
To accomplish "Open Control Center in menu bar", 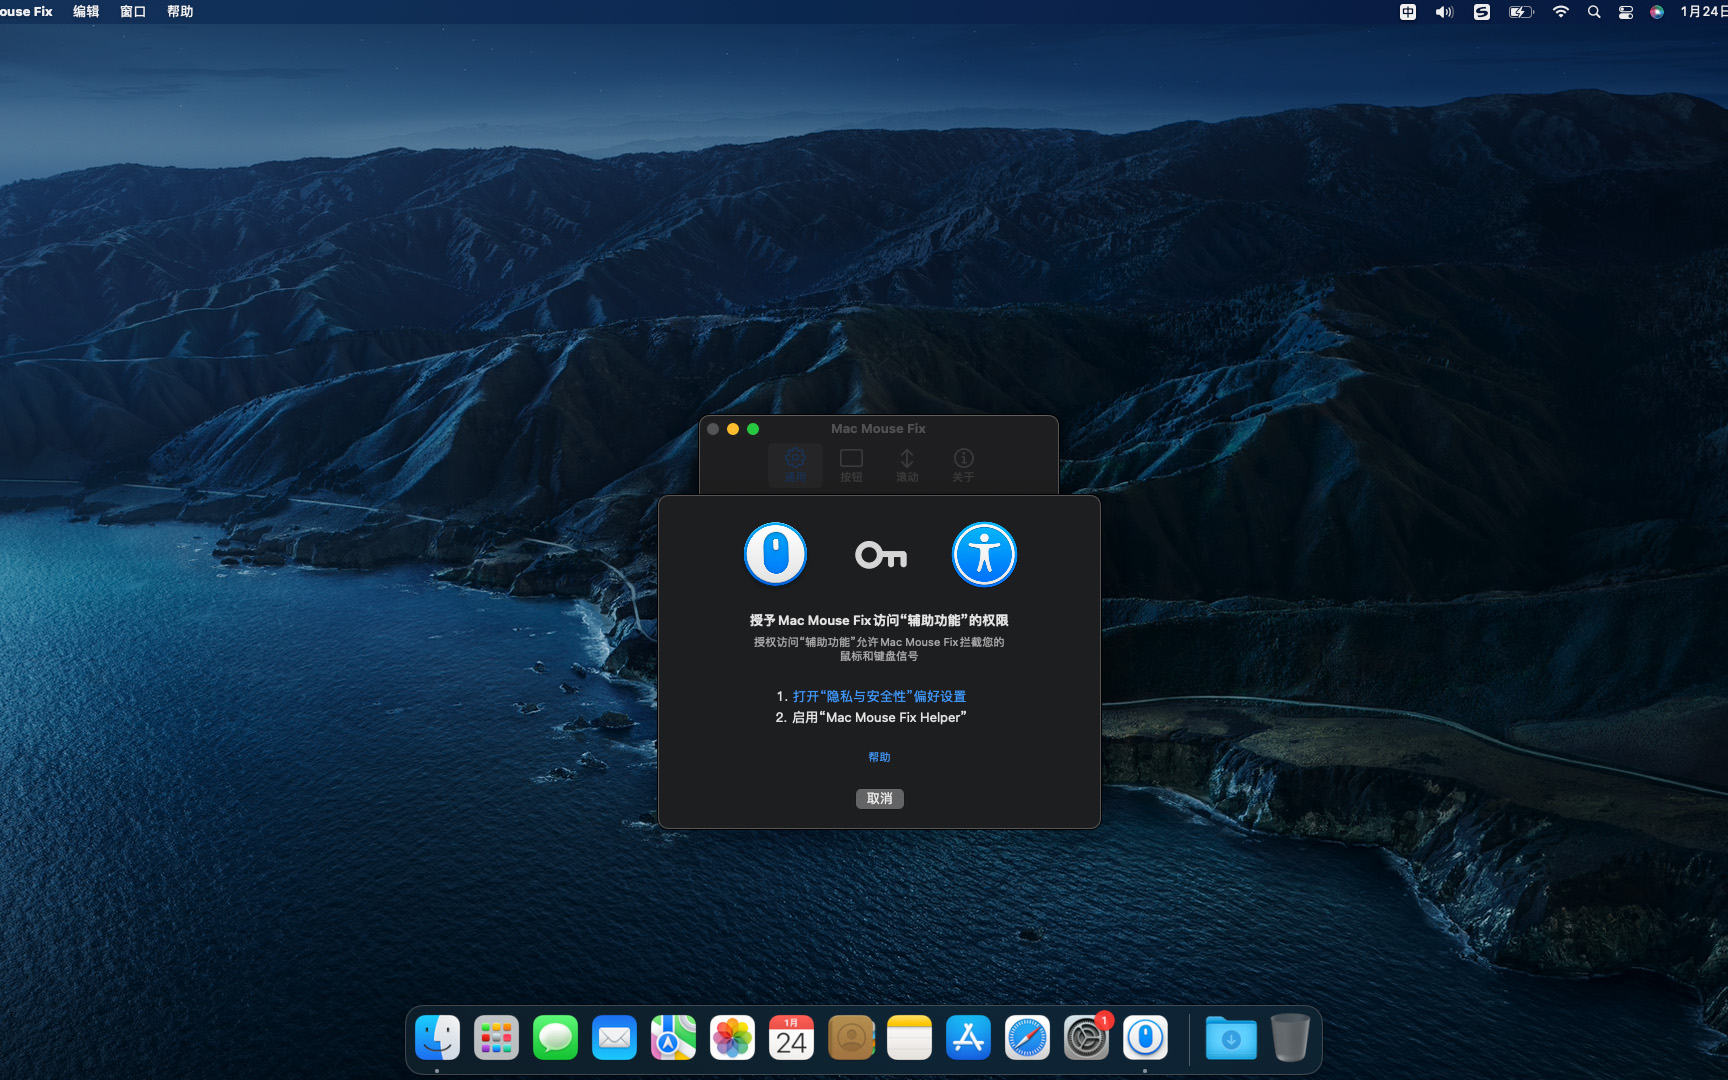I will (1626, 12).
